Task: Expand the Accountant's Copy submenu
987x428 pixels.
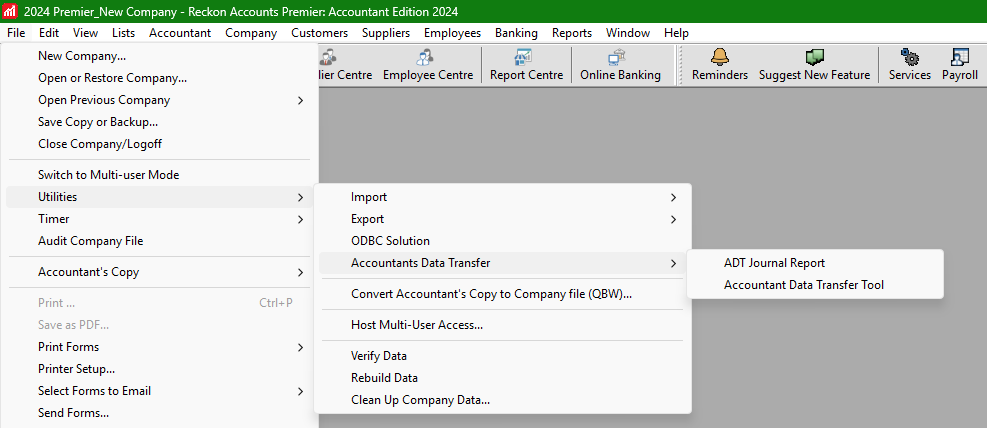Action: 88,272
